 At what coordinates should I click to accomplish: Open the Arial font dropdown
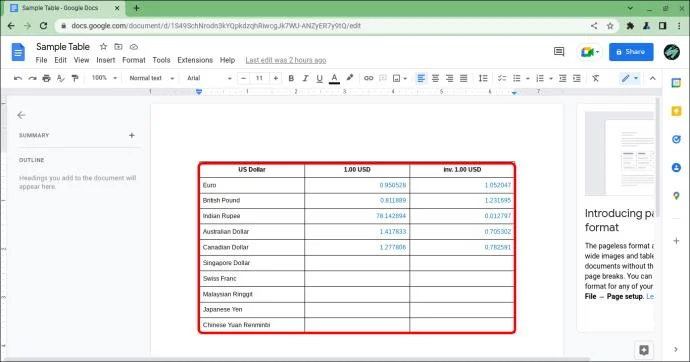(x=209, y=78)
